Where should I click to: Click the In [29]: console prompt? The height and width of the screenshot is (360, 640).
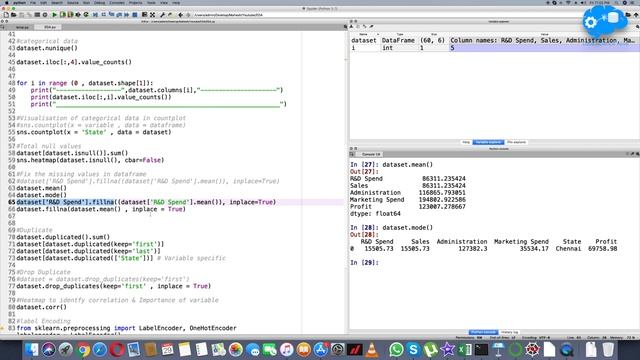364,262
